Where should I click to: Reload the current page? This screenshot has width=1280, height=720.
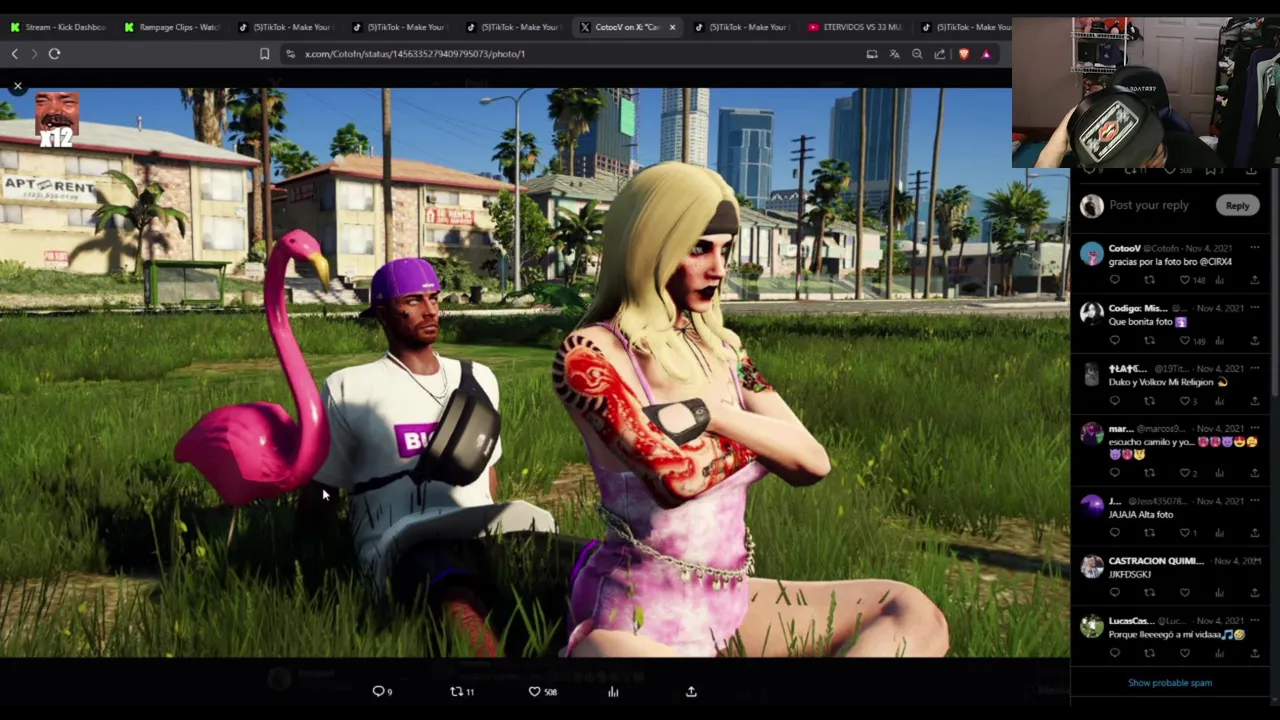pyautogui.click(x=54, y=54)
